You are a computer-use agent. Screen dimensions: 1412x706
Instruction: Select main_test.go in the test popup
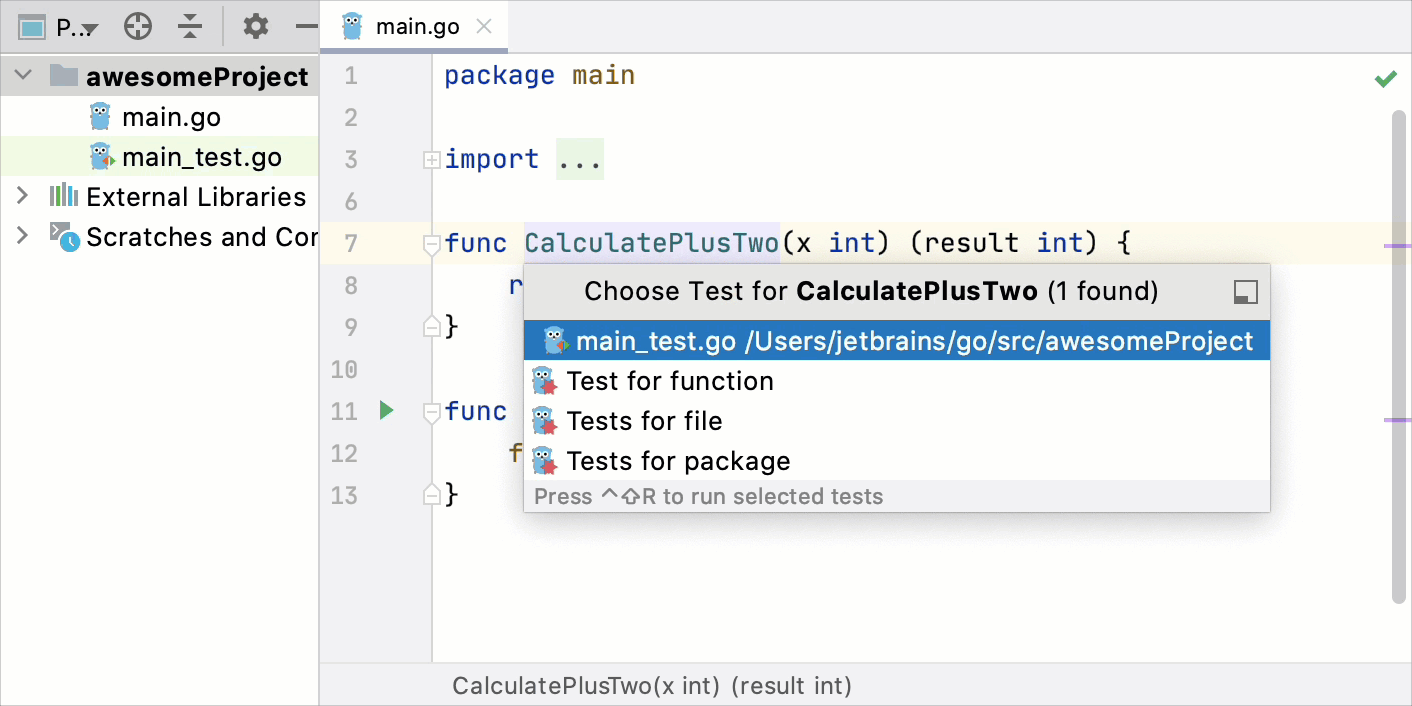click(896, 341)
